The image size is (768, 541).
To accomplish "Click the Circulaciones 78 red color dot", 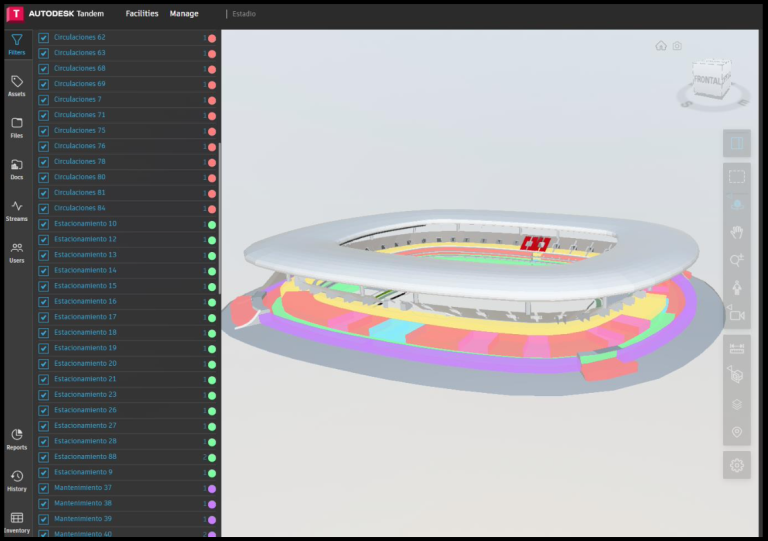I will 212,163.
